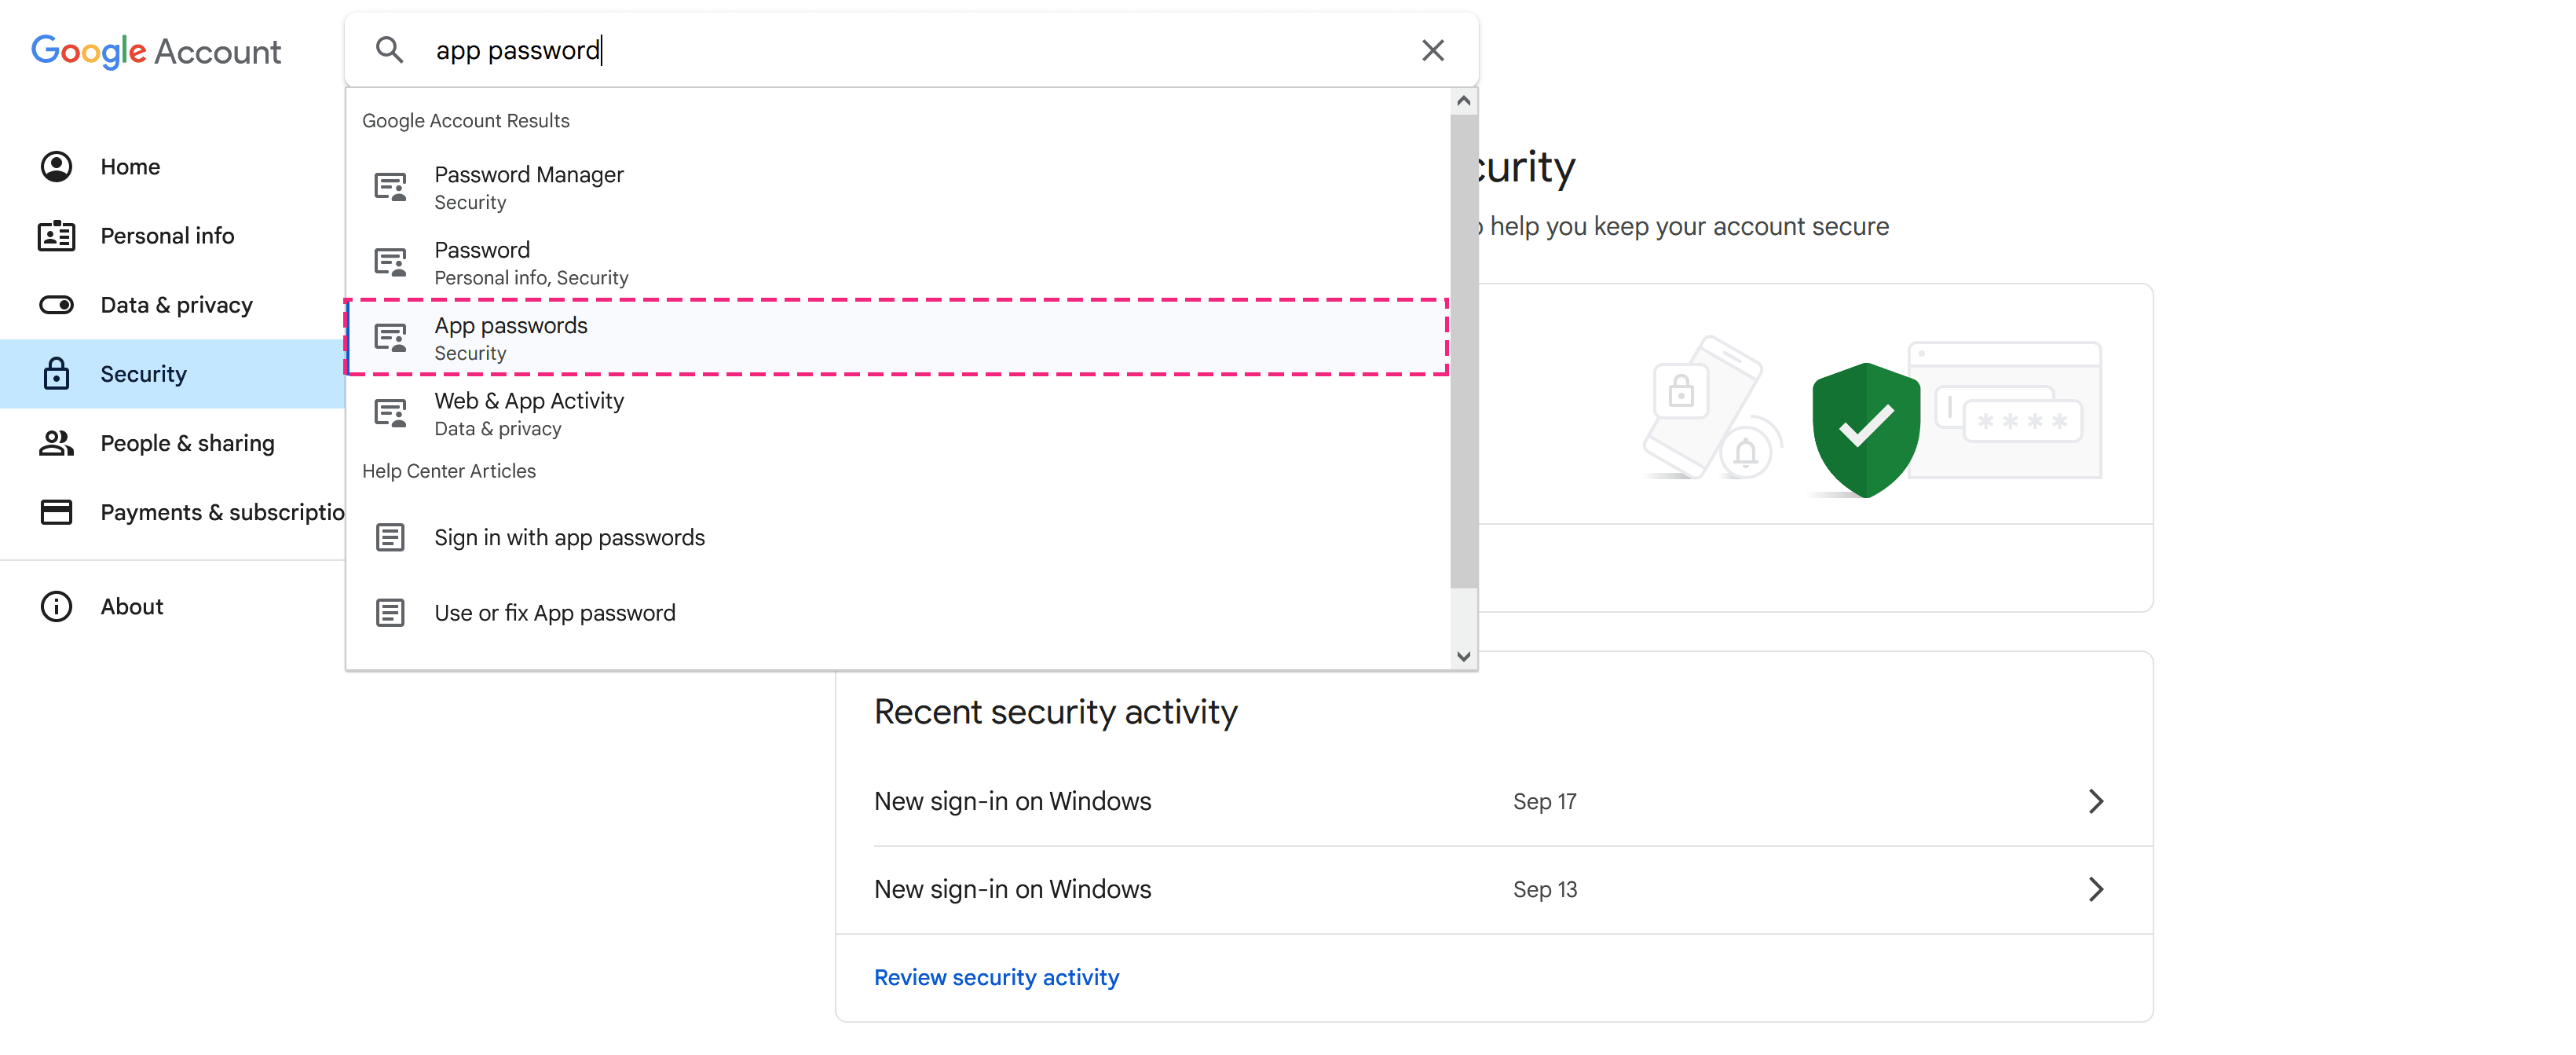Expand the Sep 17 Windows sign-in chevron
The height and width of the screenshot is (1055, 2576).
point(2095,802)
